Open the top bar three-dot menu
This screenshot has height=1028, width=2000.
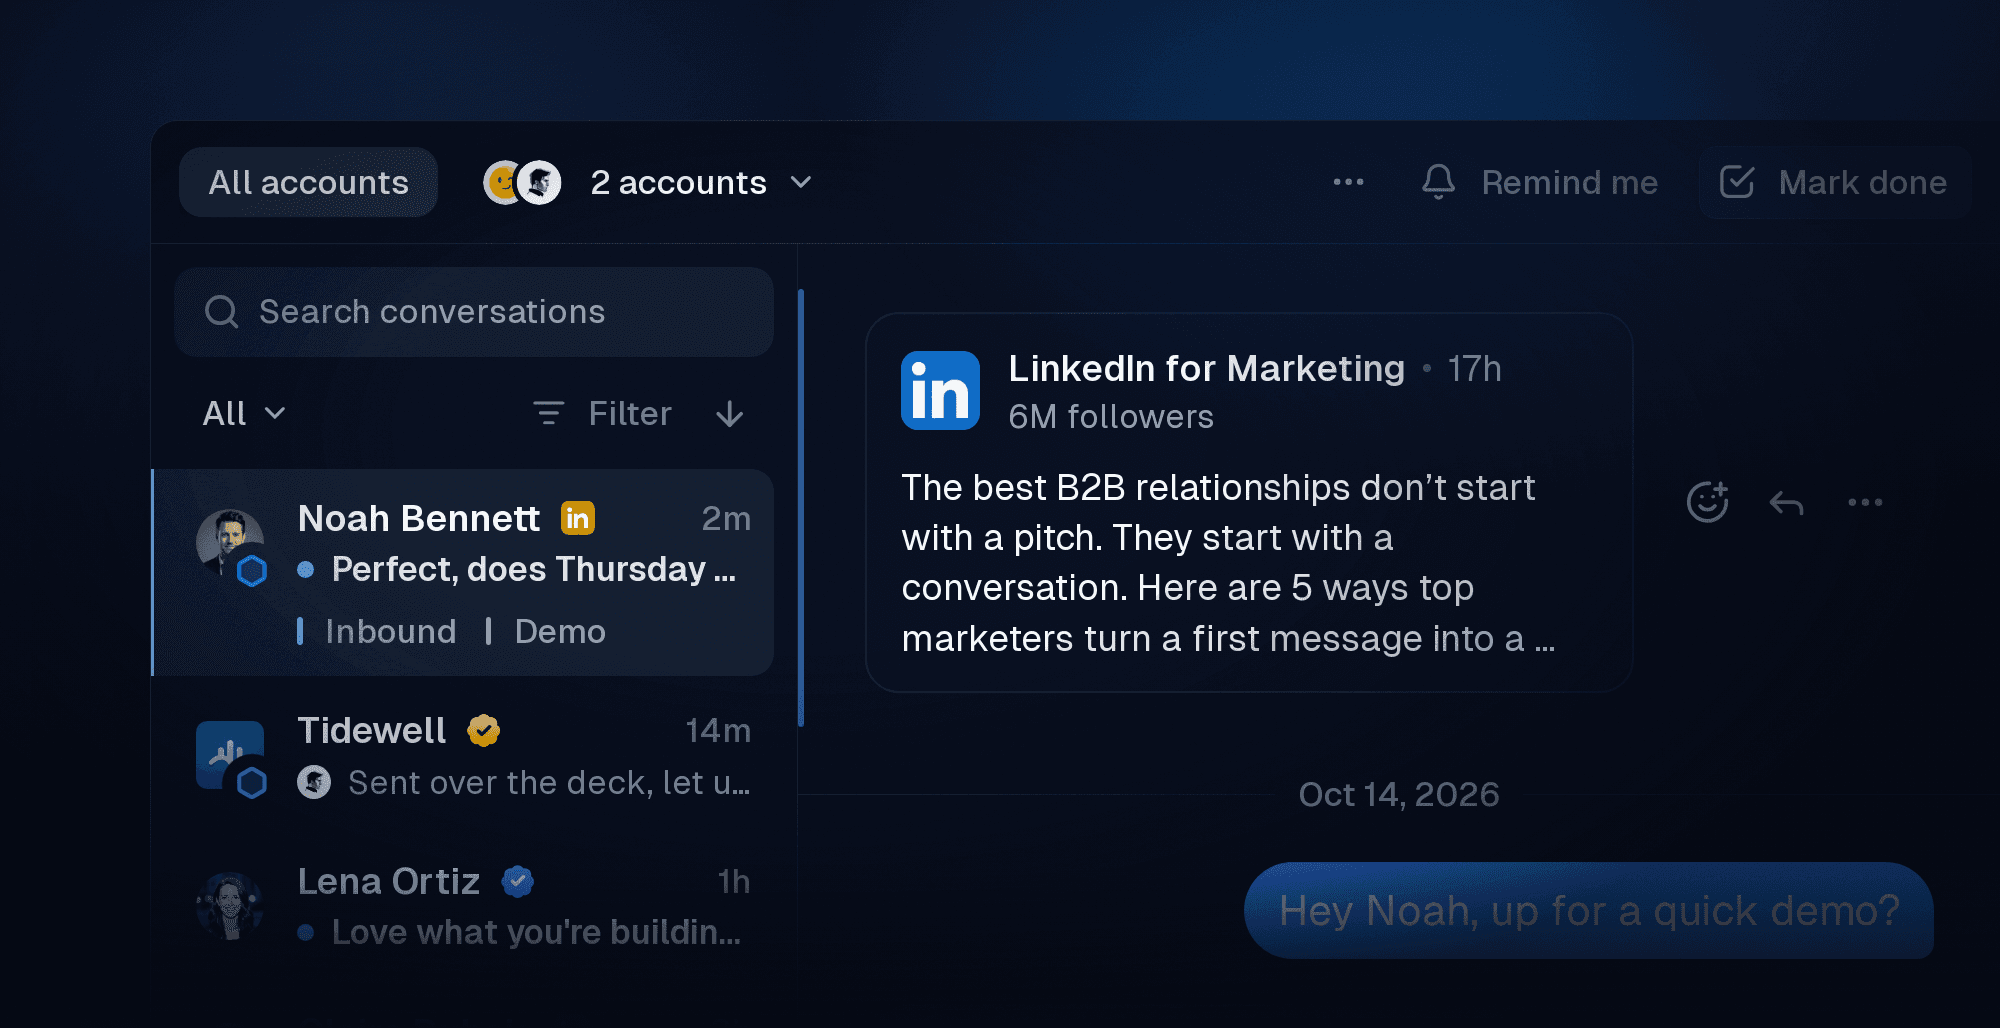[x=1348, y=182]
